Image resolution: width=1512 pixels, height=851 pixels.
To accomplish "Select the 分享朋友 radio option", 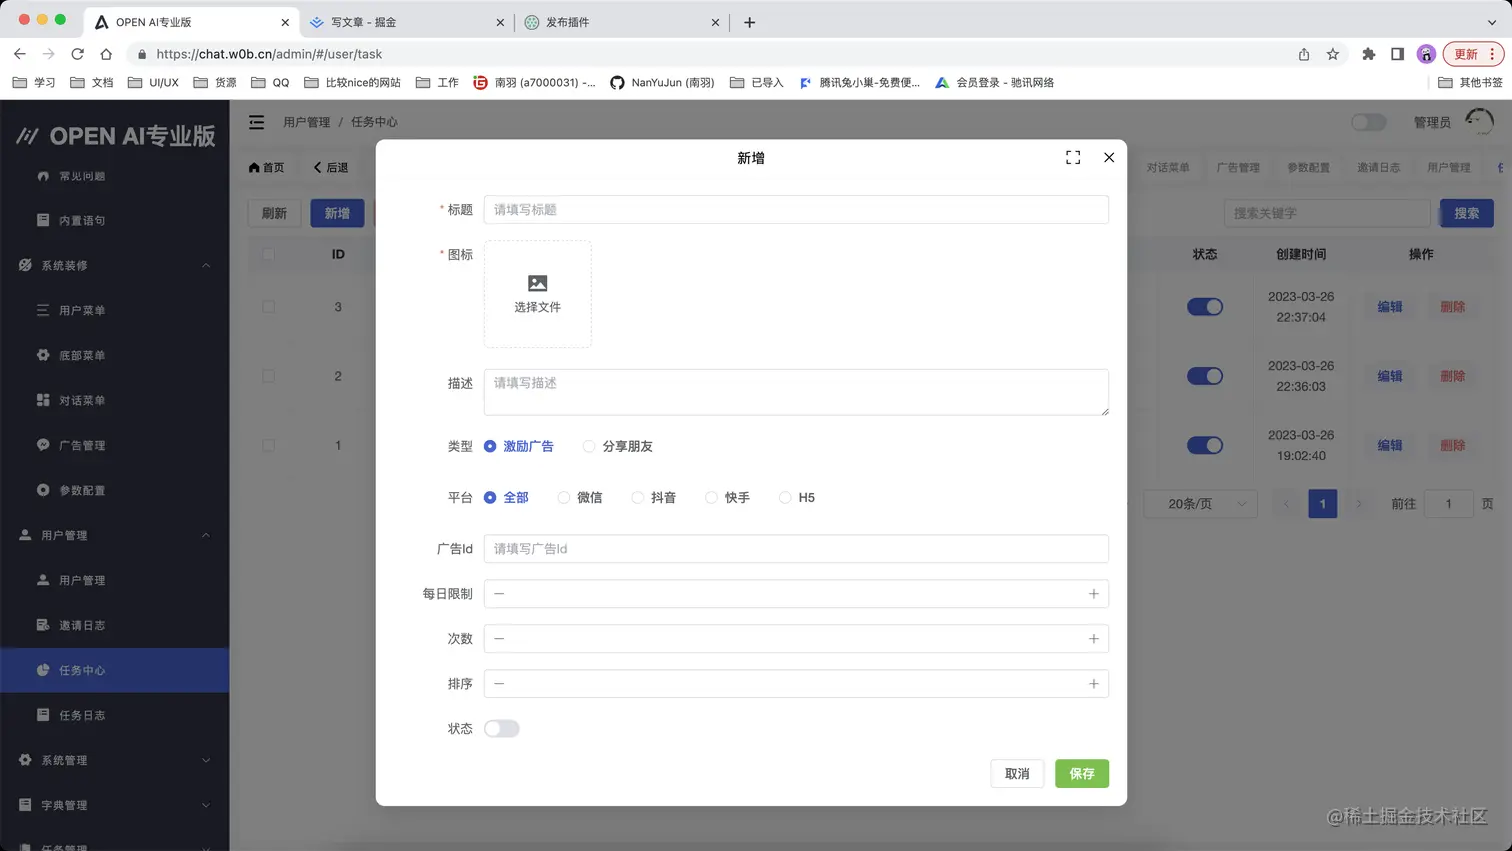I will coord(589,445).
